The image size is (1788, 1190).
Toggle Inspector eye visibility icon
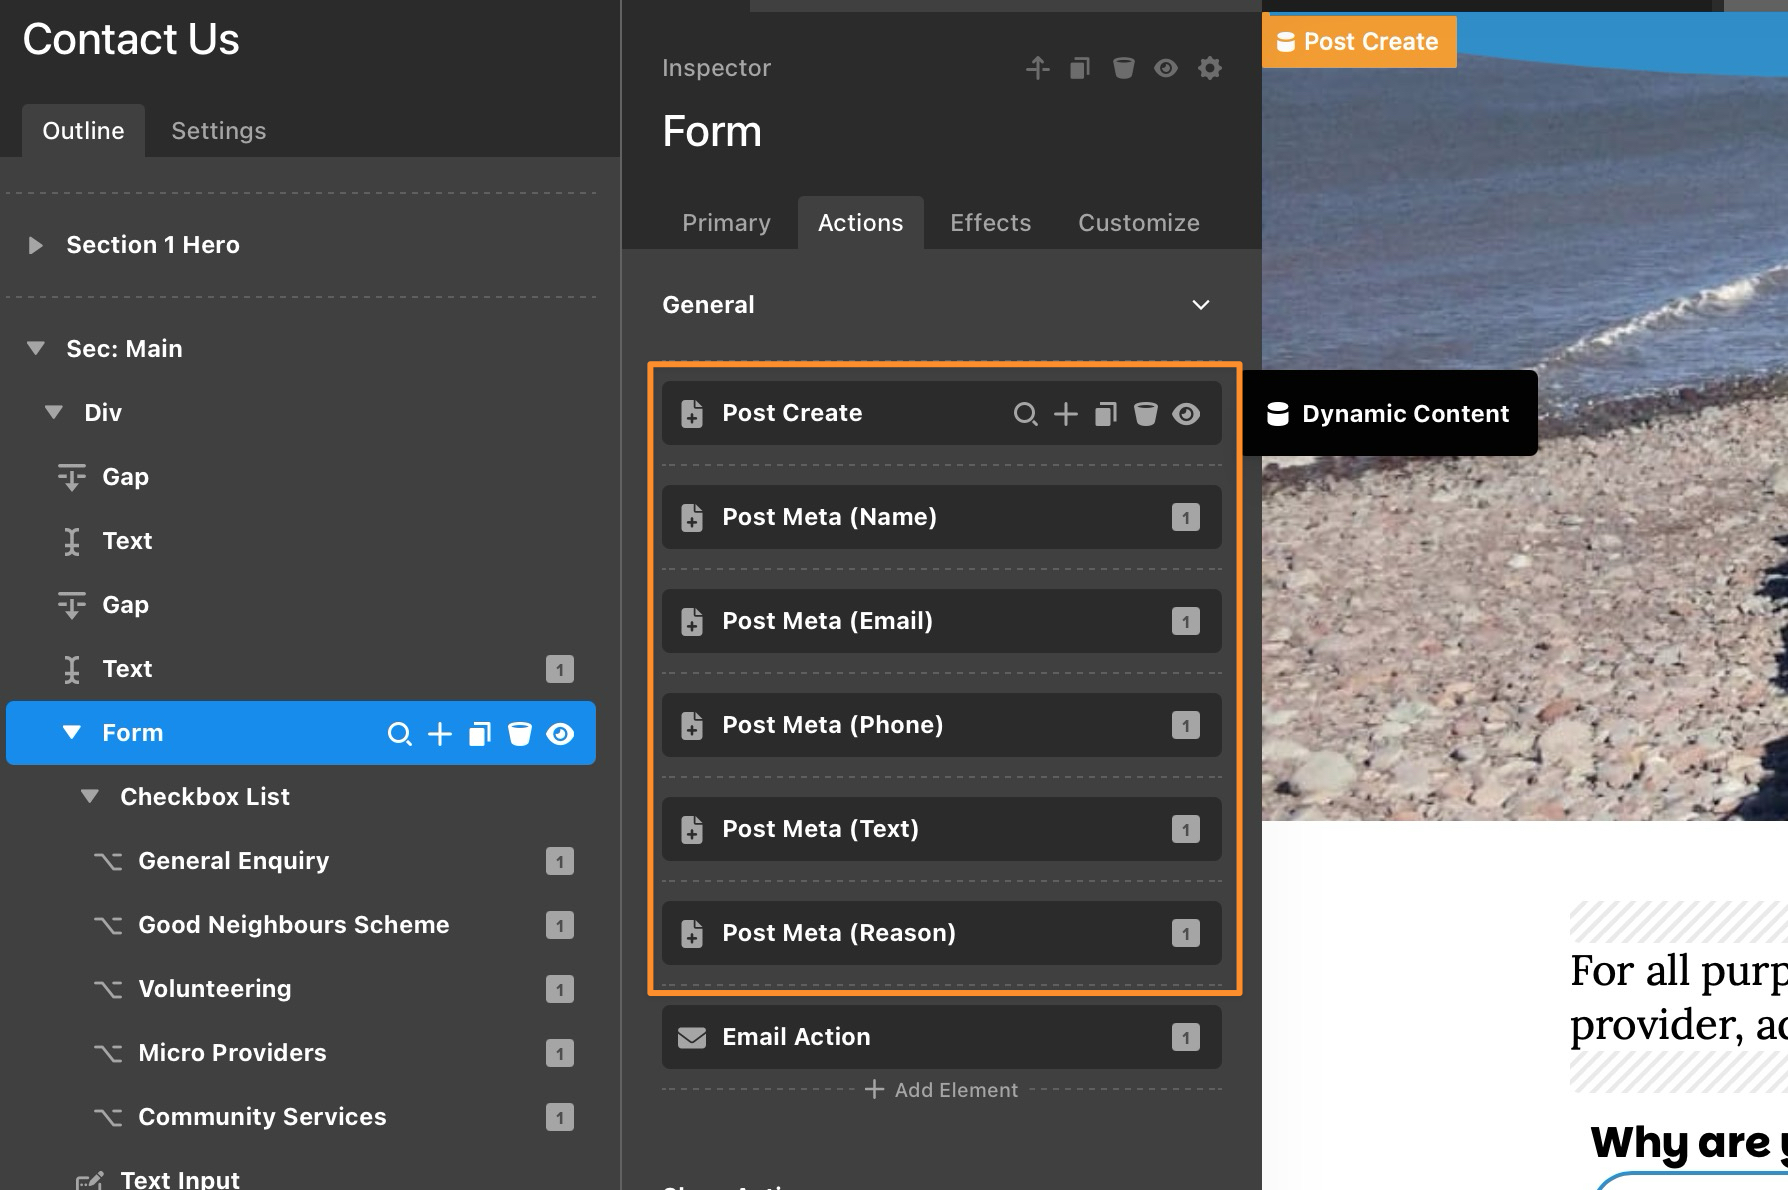coord(1166,68)
